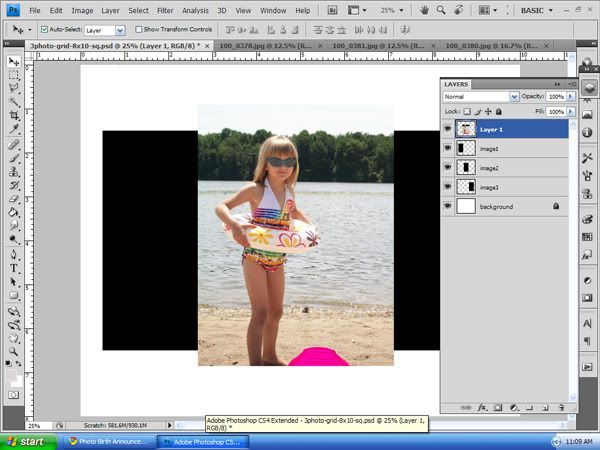Select the Clone Stamp tool
Screen dimensions: 600x450
pos(14,172)
